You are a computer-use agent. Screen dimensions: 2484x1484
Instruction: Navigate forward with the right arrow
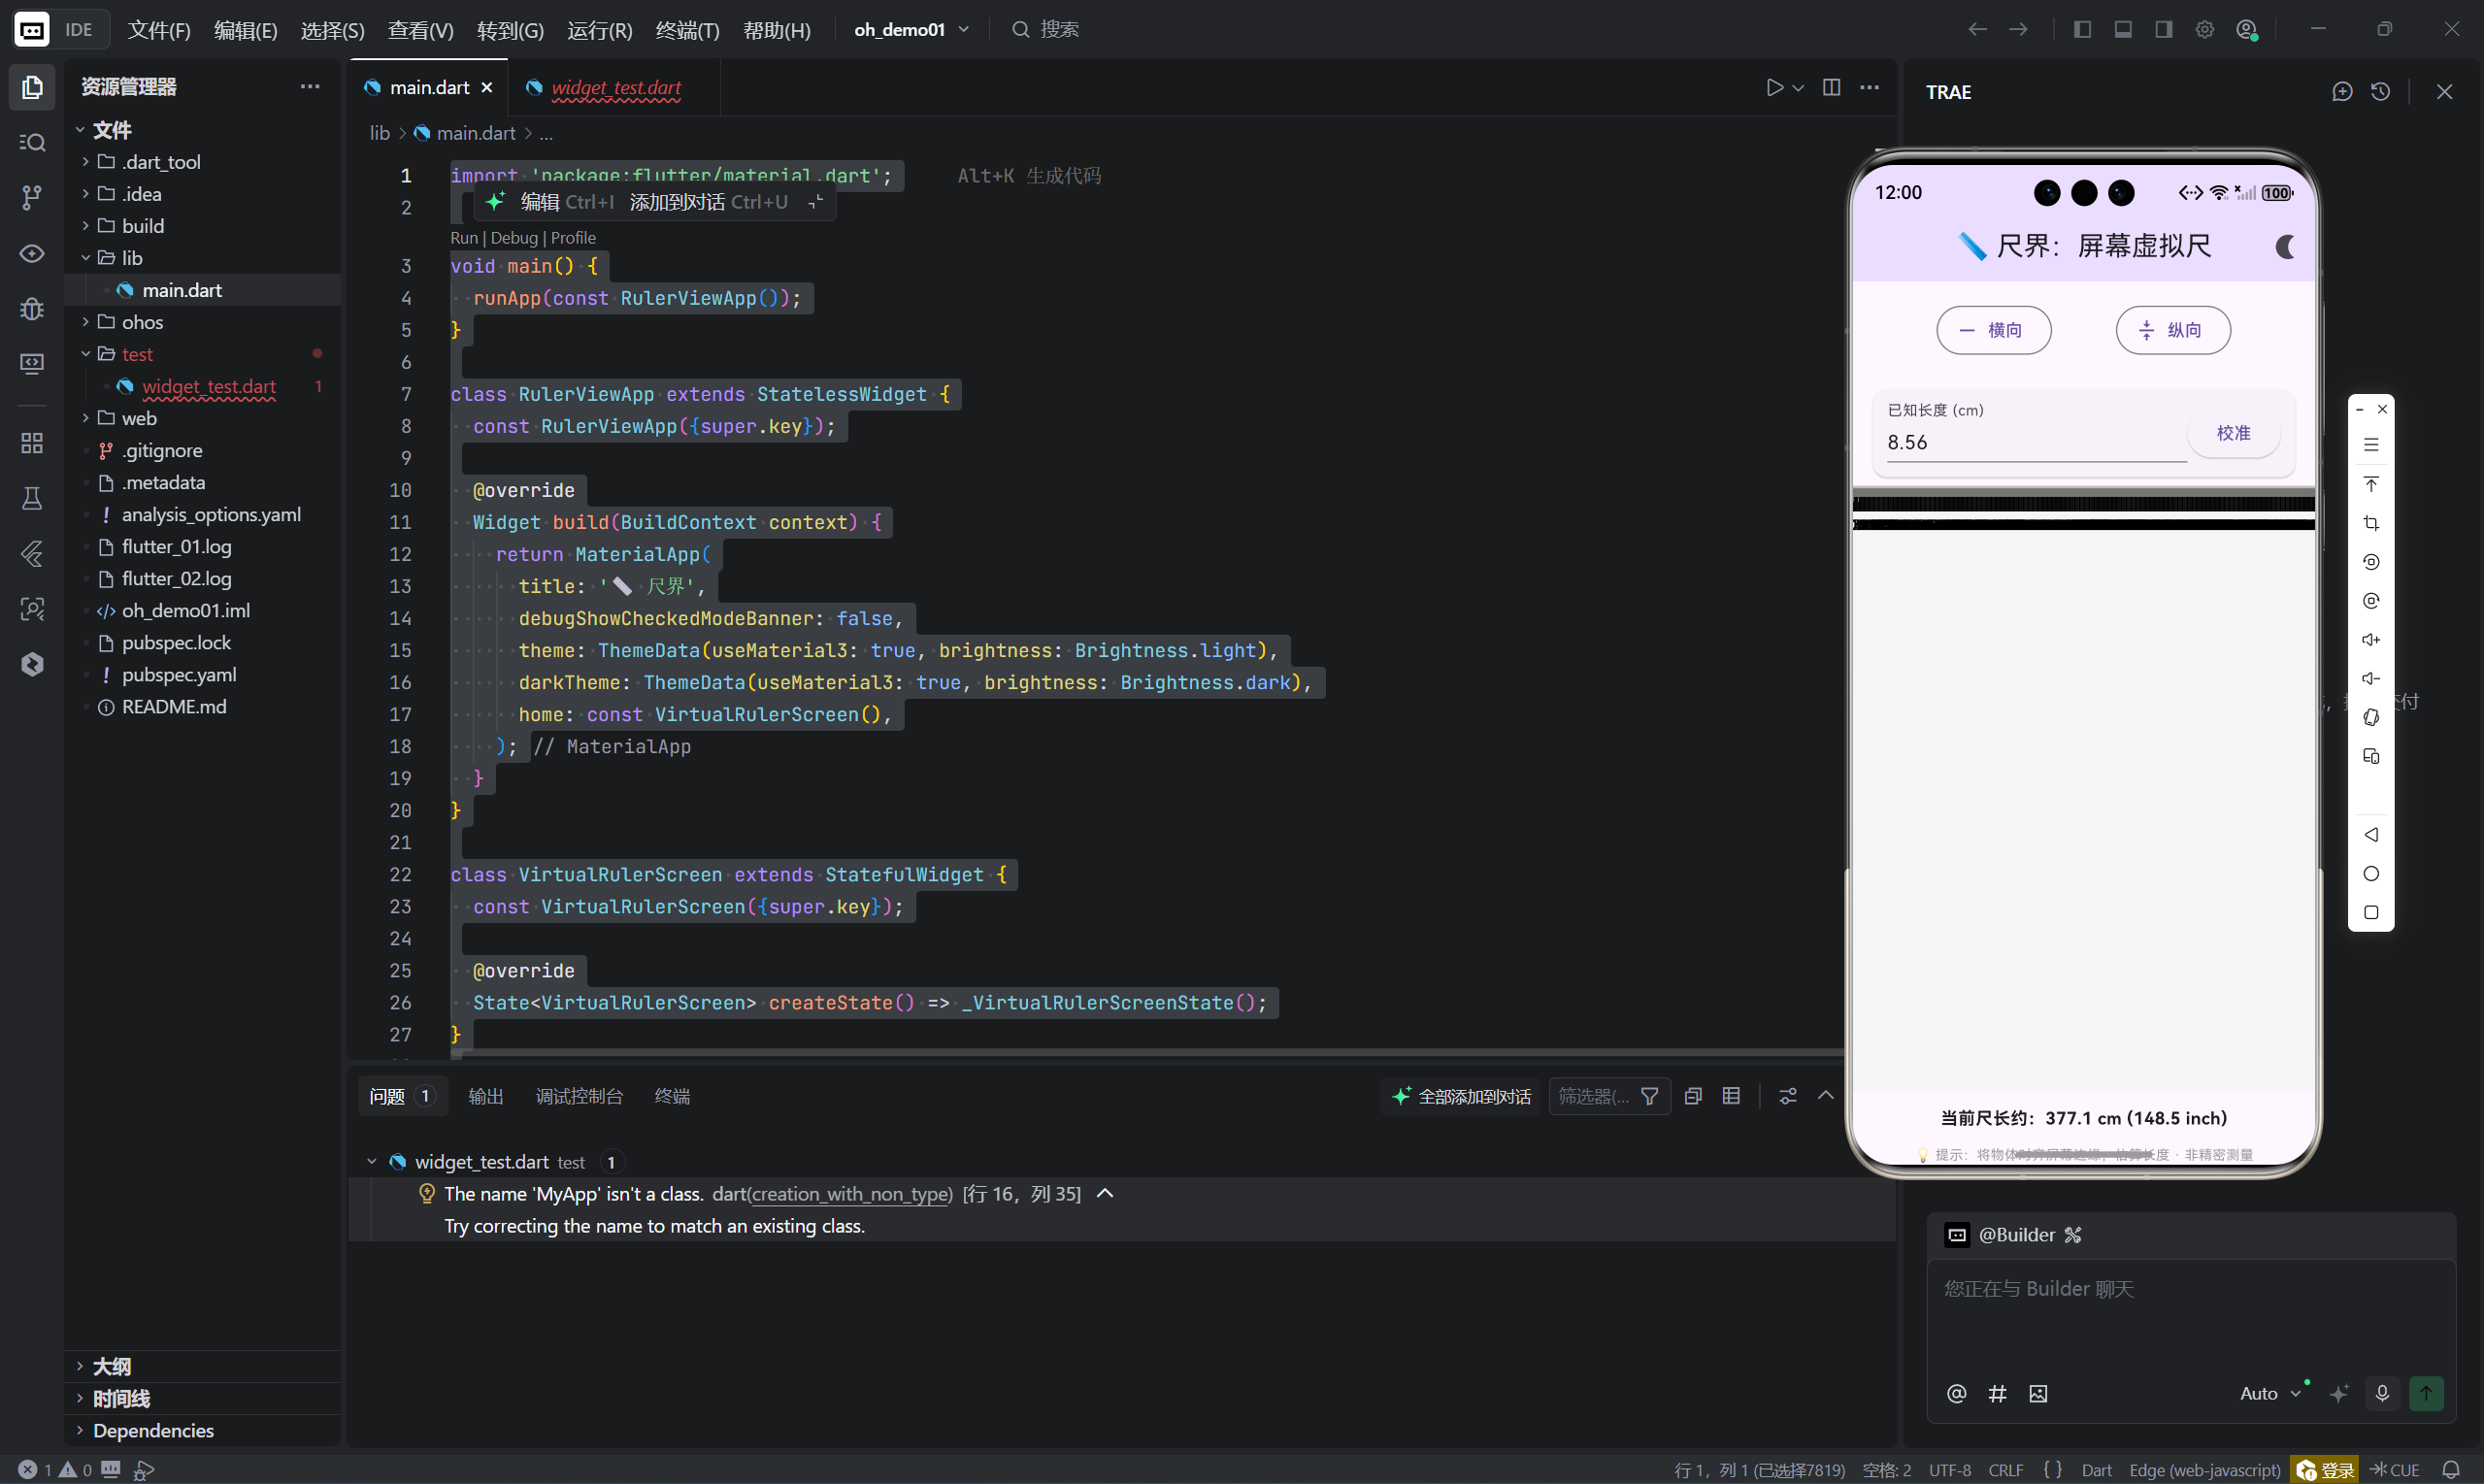click(x=2018, y=29)
